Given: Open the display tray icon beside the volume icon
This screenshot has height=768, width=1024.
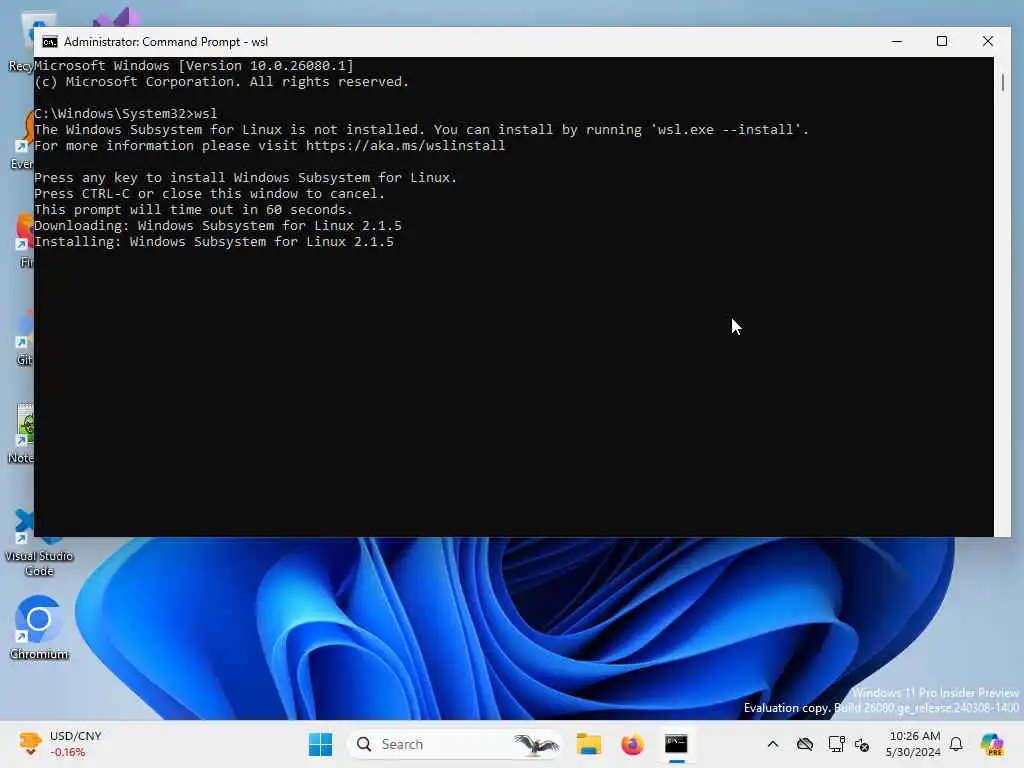Looking at the screenshot, I should click(x=836, y=744).
